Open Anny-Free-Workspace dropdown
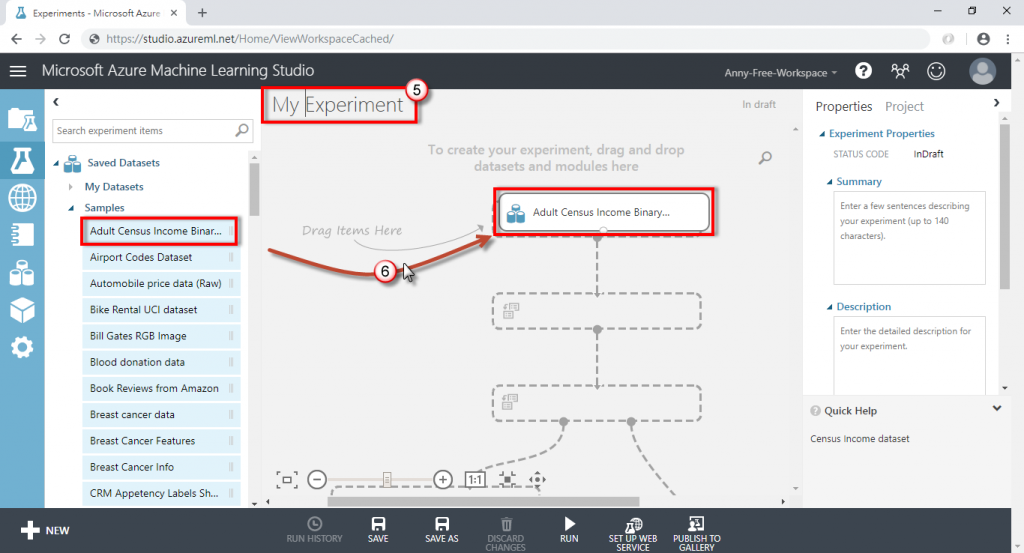1024x553 pixels. [780, 72]
